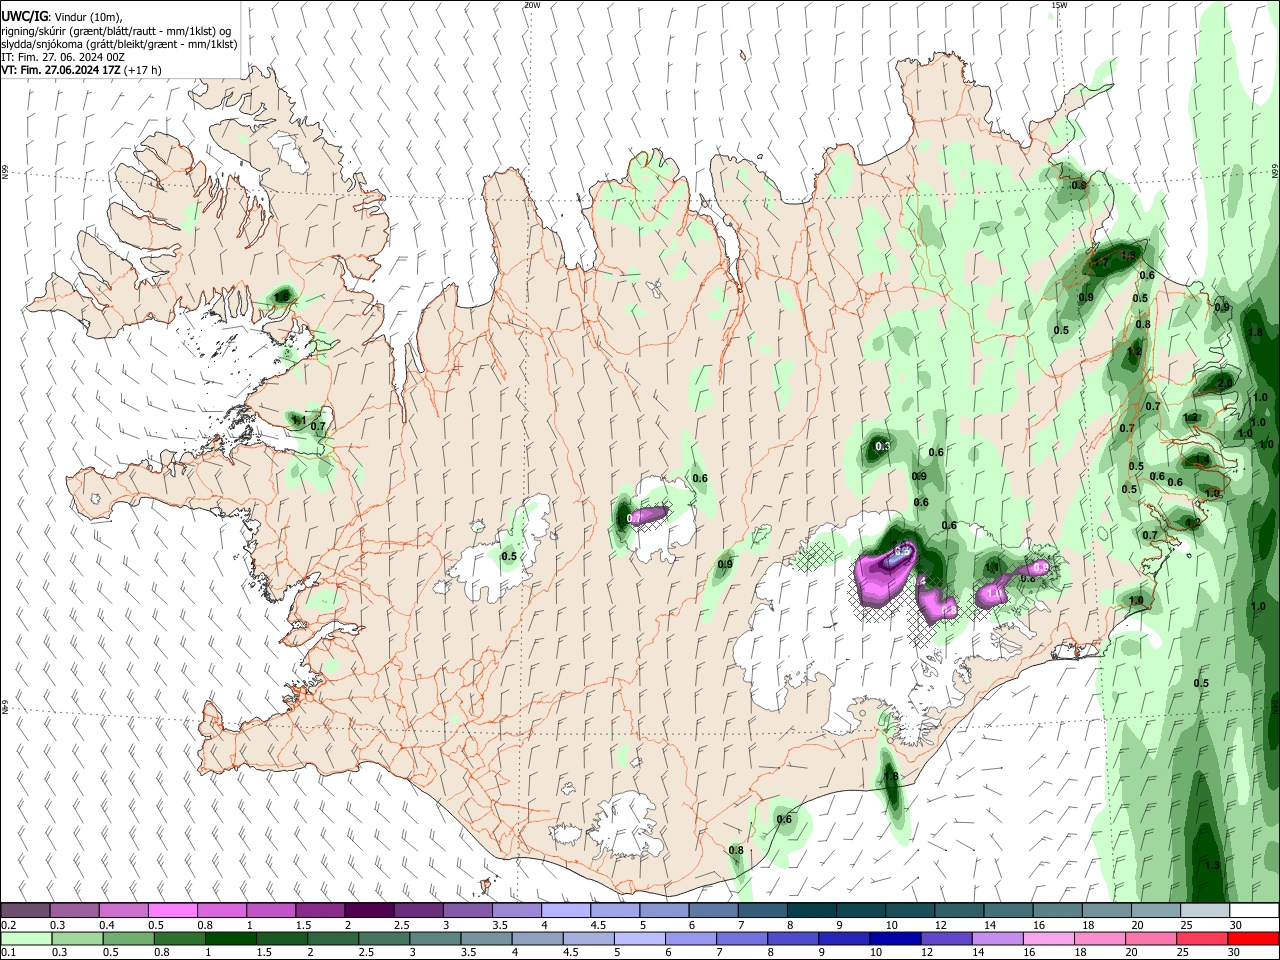Viewport: 1280px width, 960px height.
Task: Pick the 0.5 medium green swatch in lower legend row
Action: tap(128, 938)
